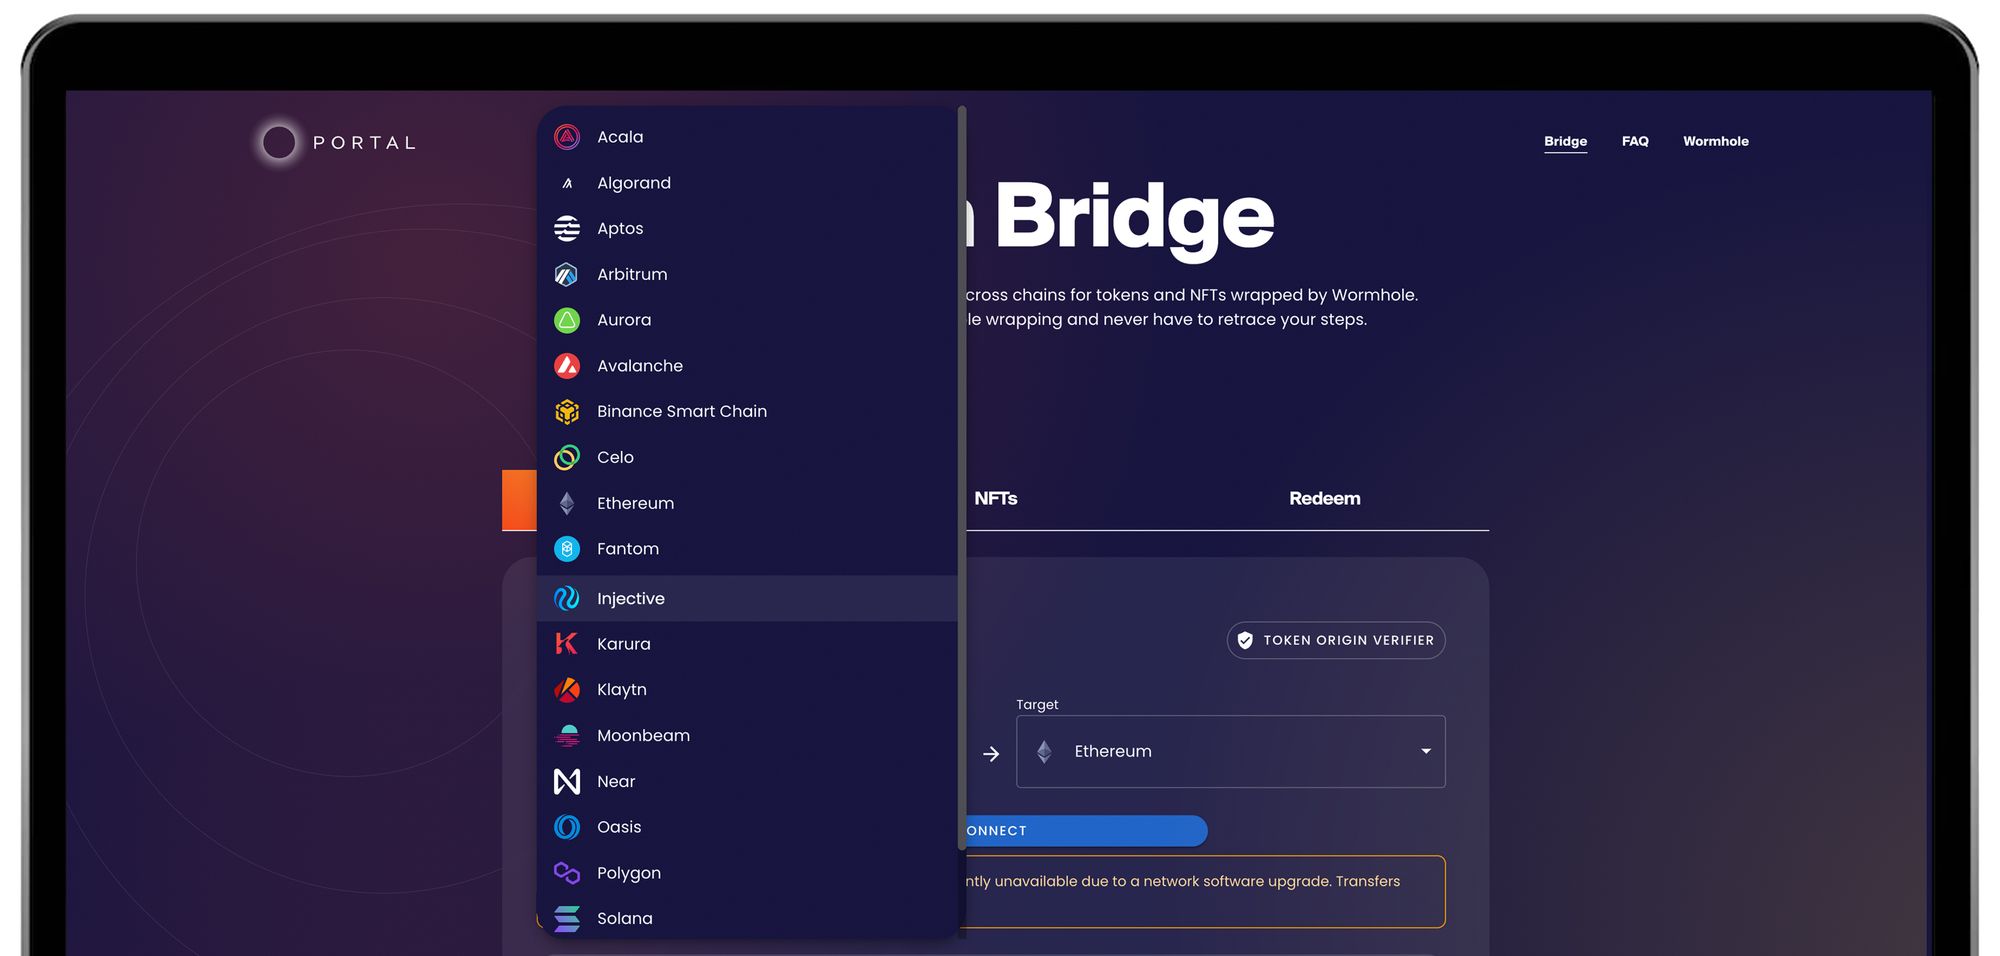Select Moonbeam from the list

[747, 736]
